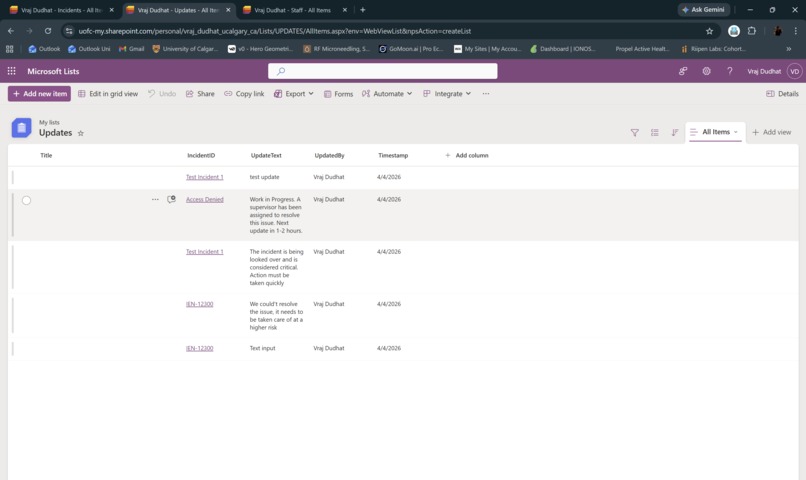Open the Outlook Uni bookmark
806x480 pixels.
coord(89,49)
